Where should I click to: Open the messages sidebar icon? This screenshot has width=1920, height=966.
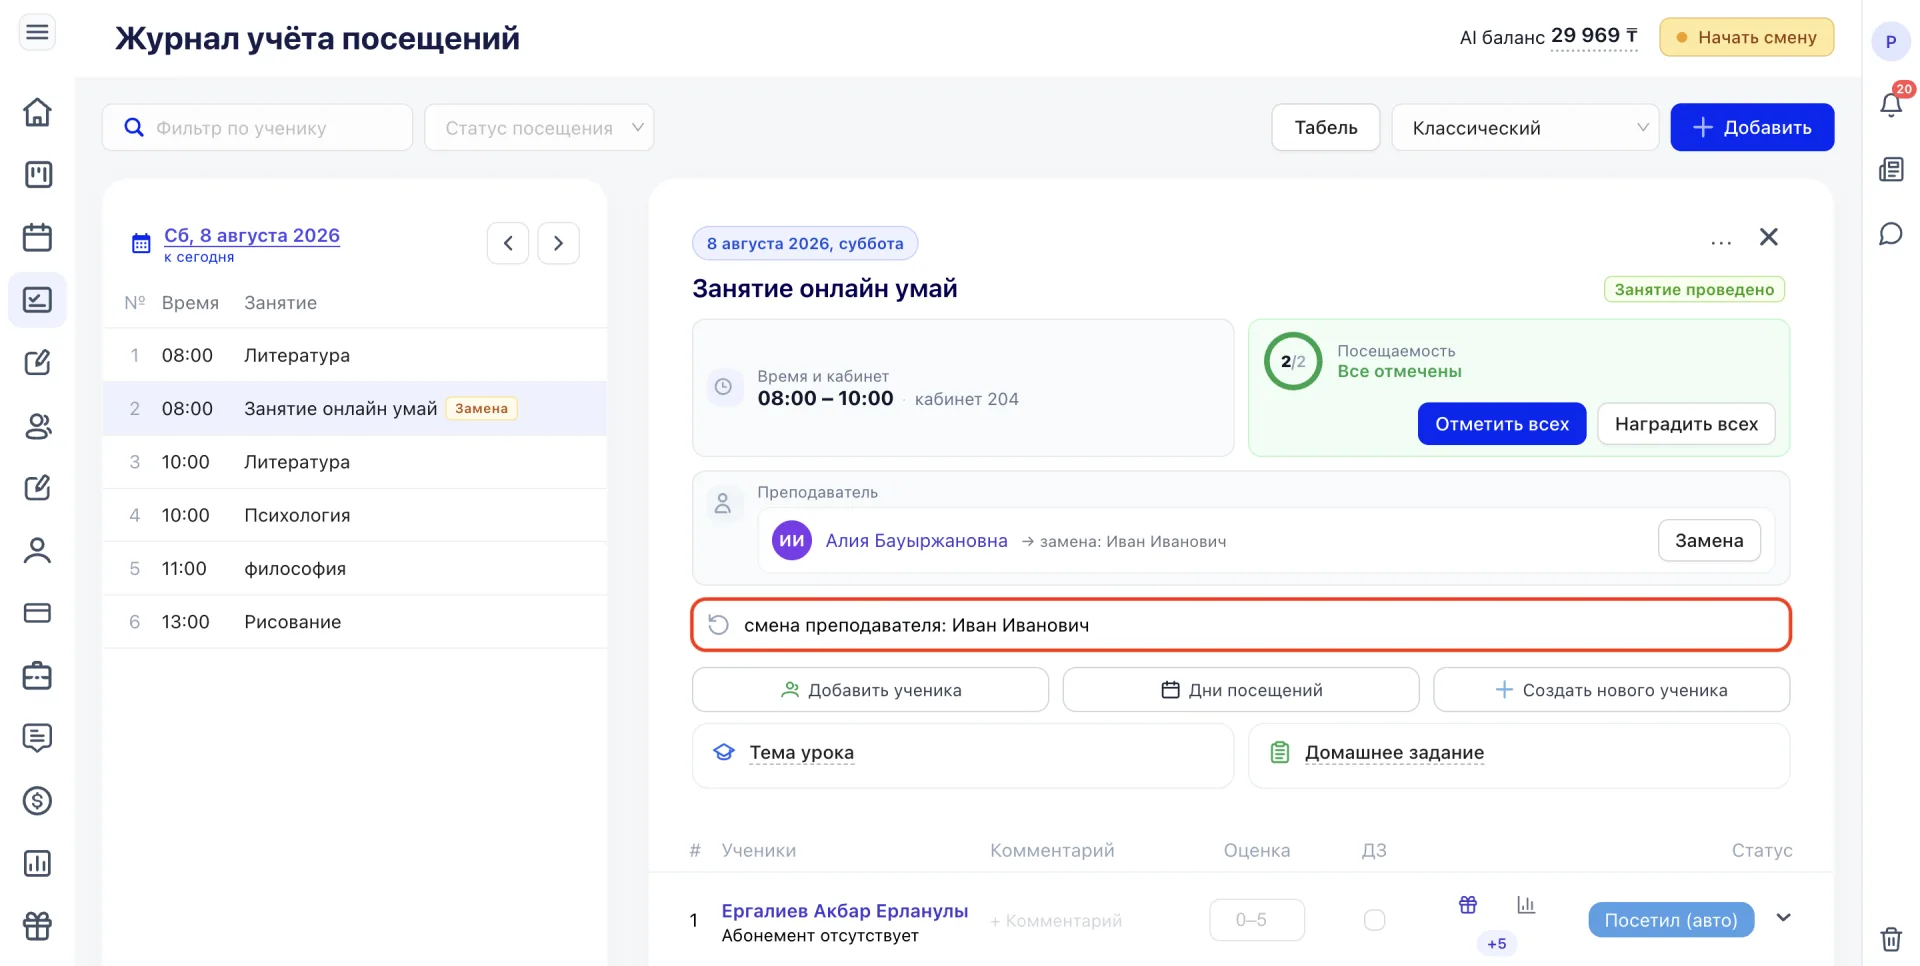(37, 738)
